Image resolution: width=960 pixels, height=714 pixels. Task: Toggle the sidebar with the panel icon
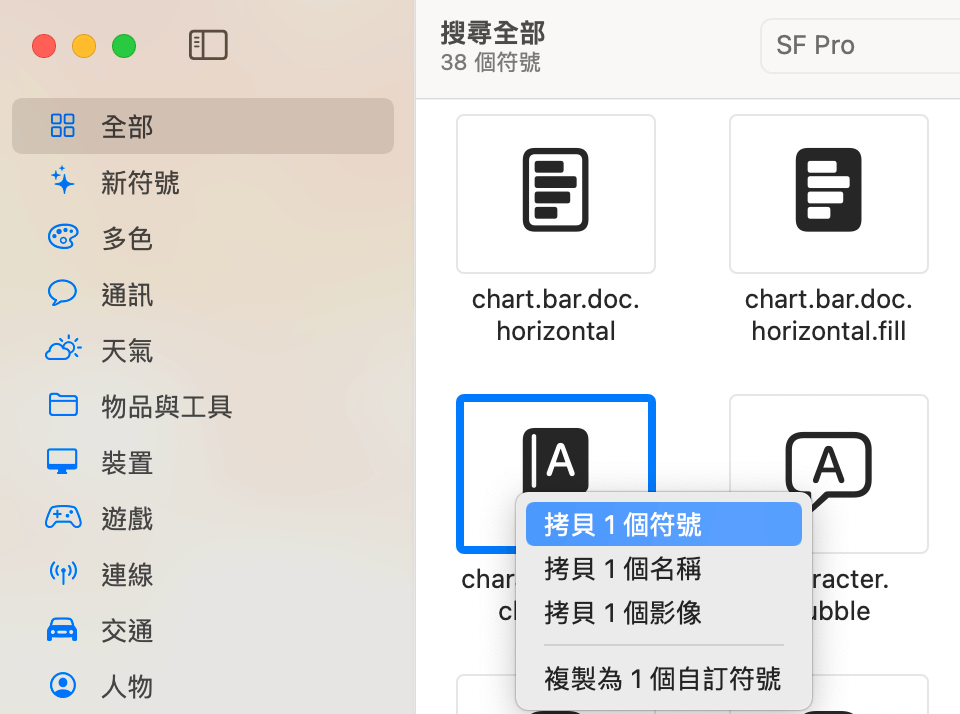tap(208, 45)
